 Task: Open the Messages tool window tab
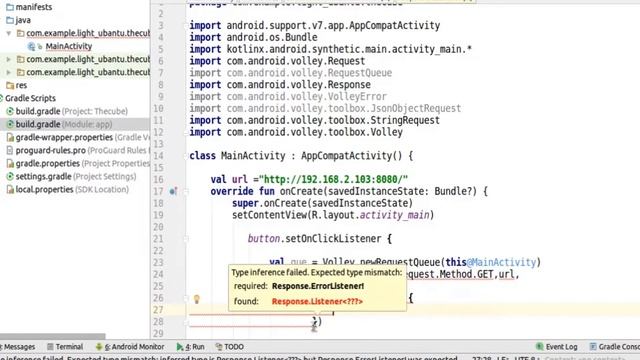tap(19, 347)
